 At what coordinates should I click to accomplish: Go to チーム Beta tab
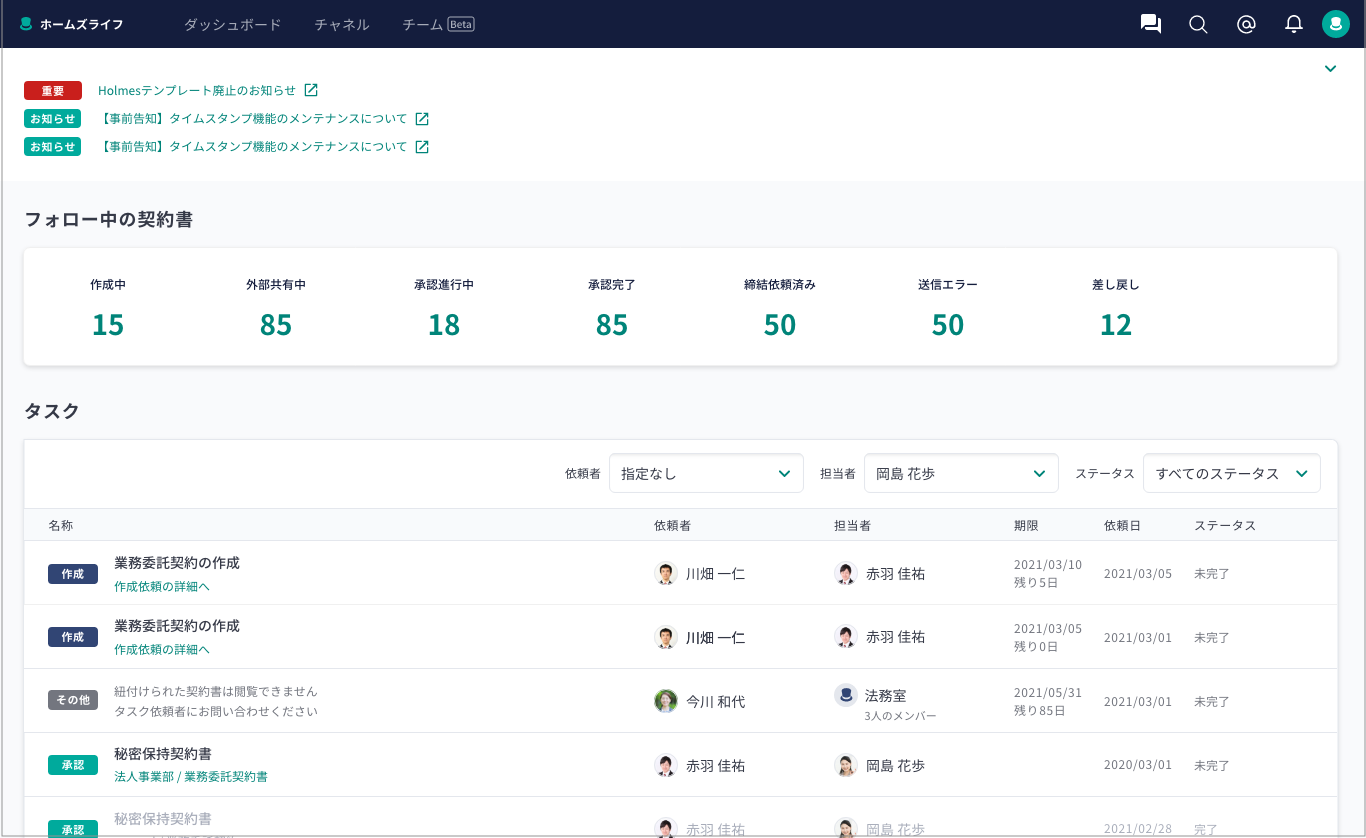438,24
